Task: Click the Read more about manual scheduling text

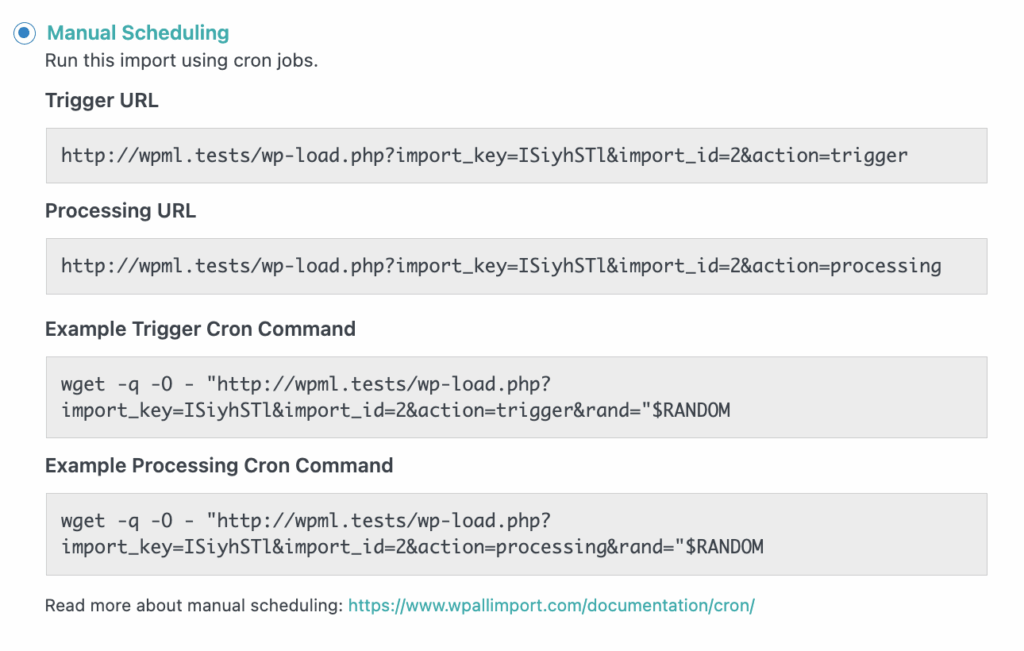Action: [x=190, y=605]
